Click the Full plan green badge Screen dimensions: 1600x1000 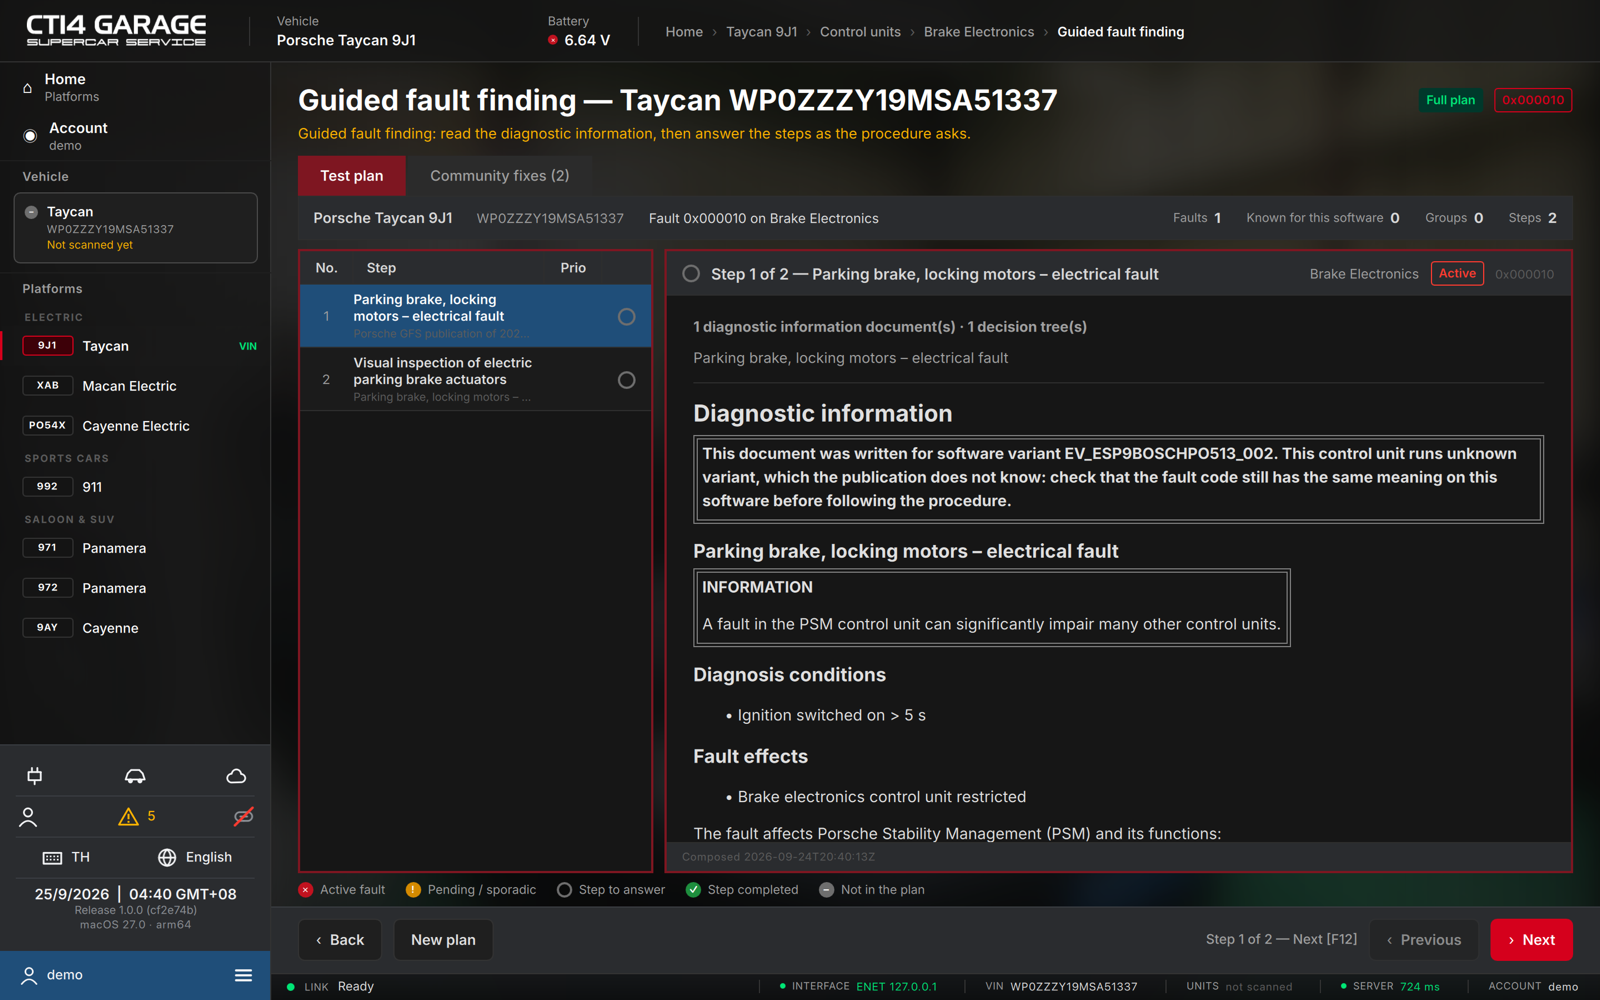point(1450,100)
